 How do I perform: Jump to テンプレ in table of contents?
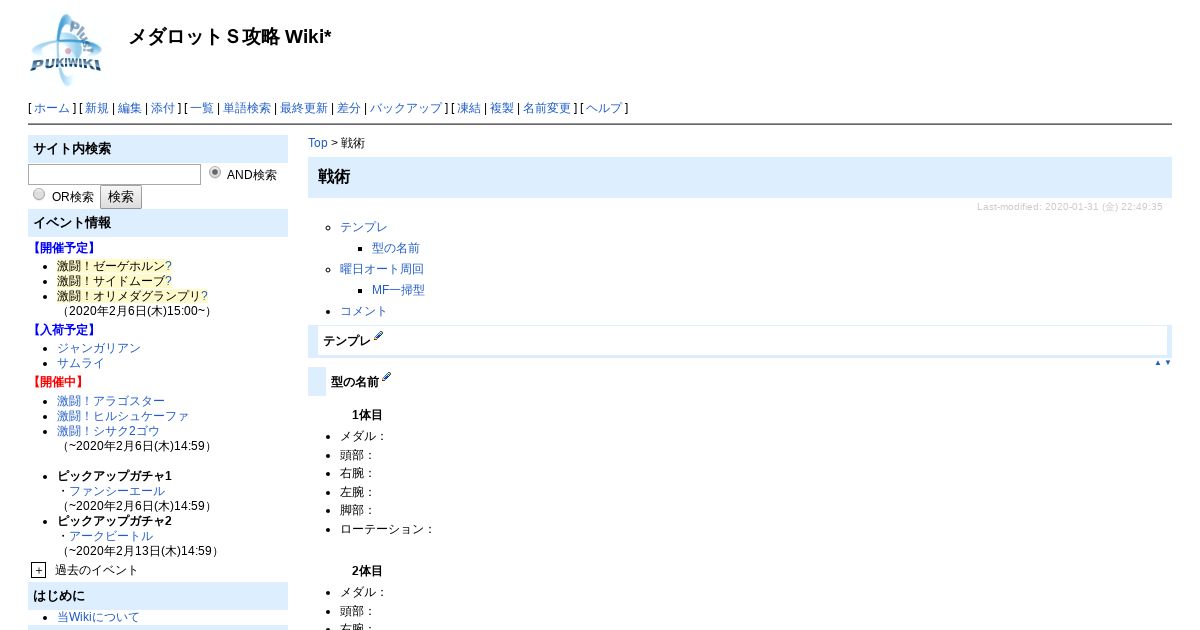[364, 227]
